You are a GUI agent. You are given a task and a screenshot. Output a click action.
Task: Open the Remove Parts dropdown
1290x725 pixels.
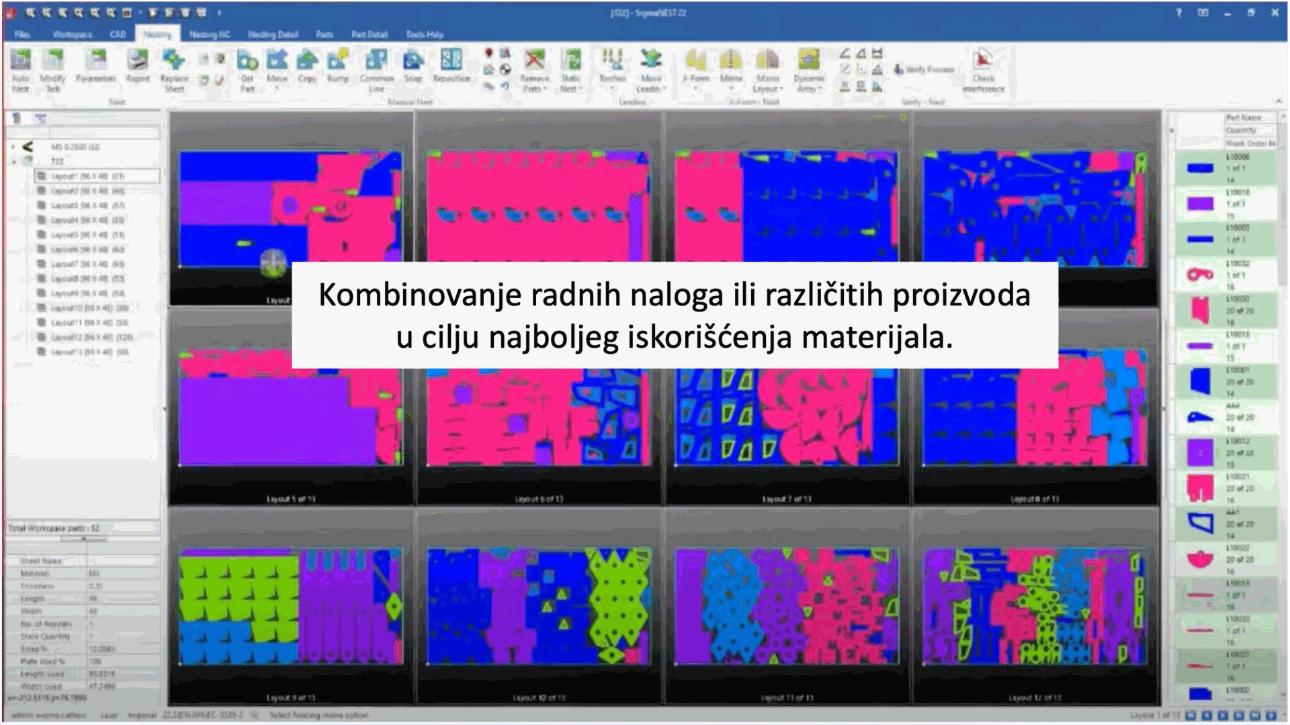(536, 83)
